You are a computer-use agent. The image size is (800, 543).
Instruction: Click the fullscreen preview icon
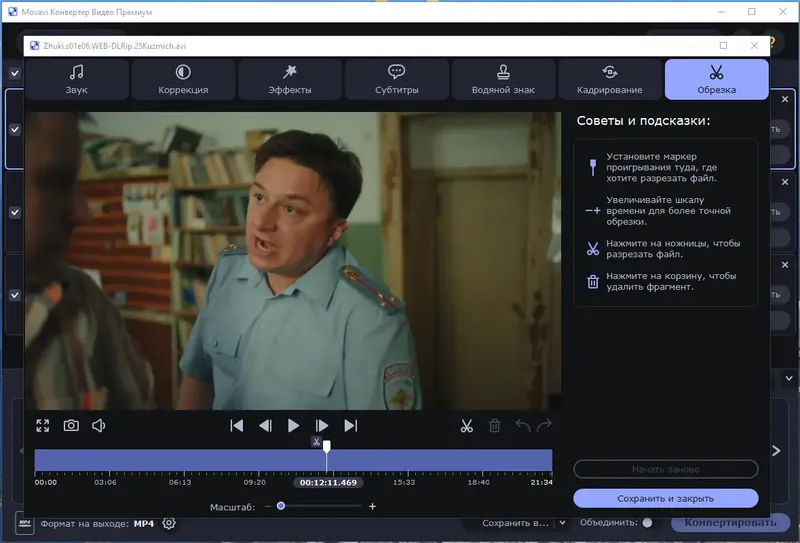pyautogui.click(x=43, y=426)
